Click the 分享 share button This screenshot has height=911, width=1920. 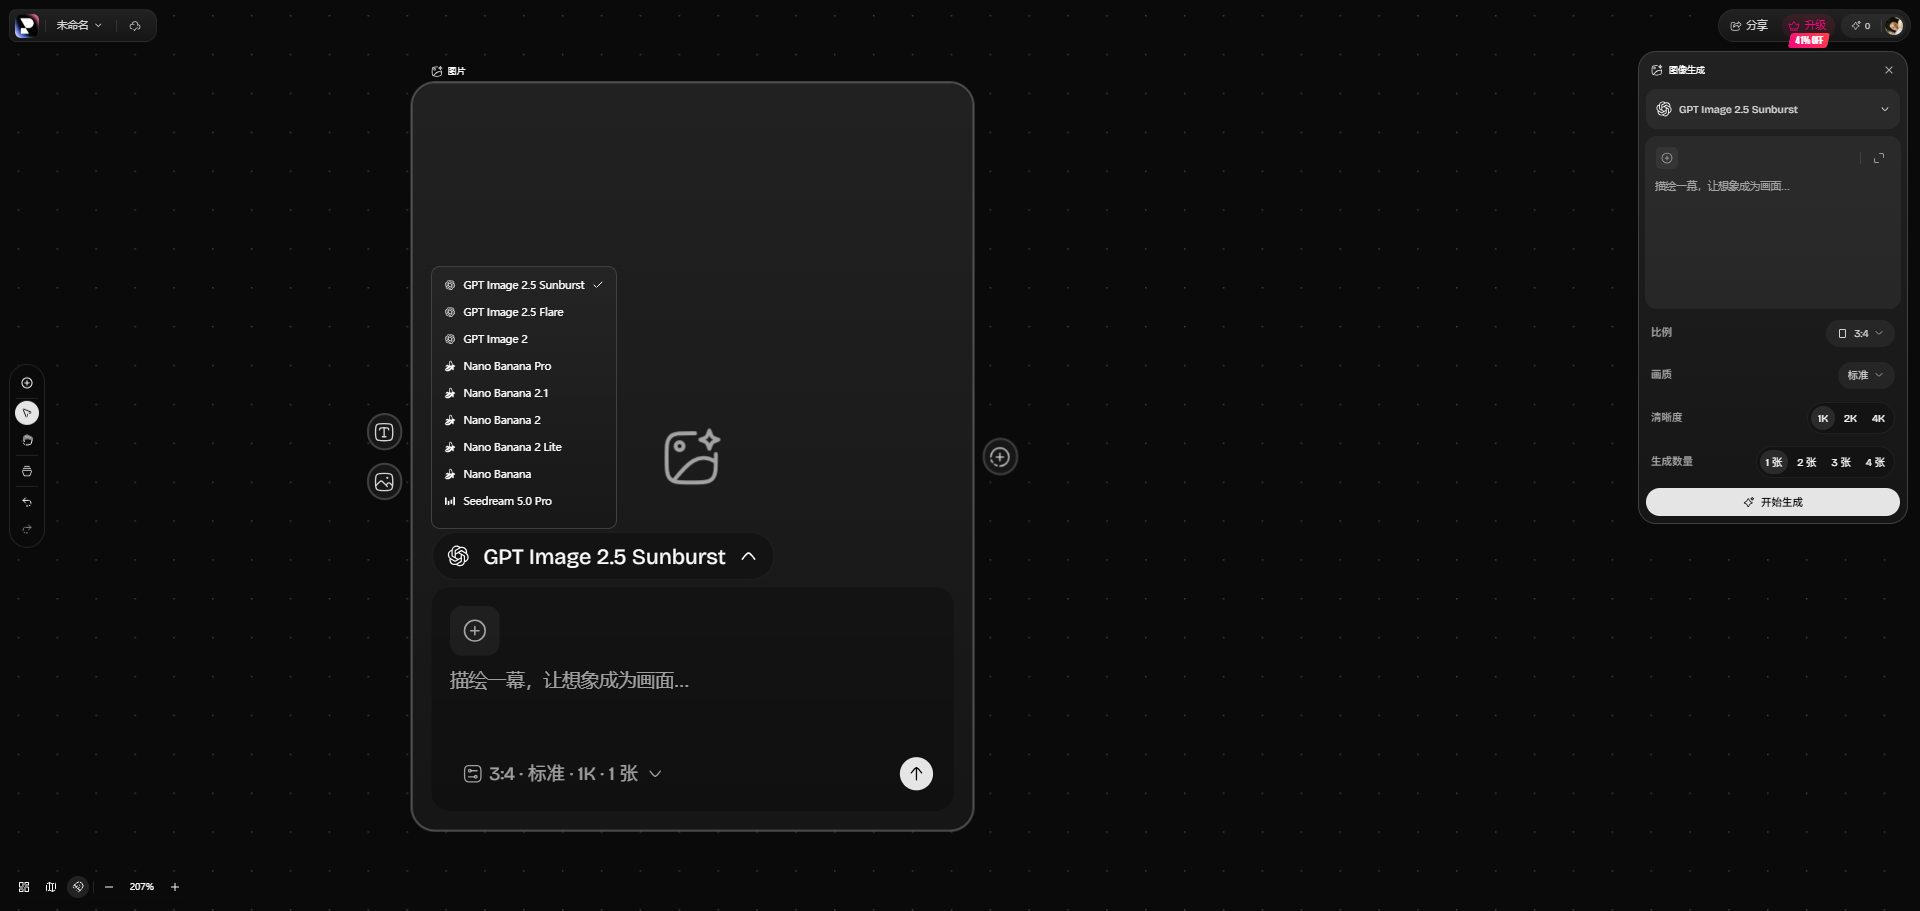pos(1749,26)
